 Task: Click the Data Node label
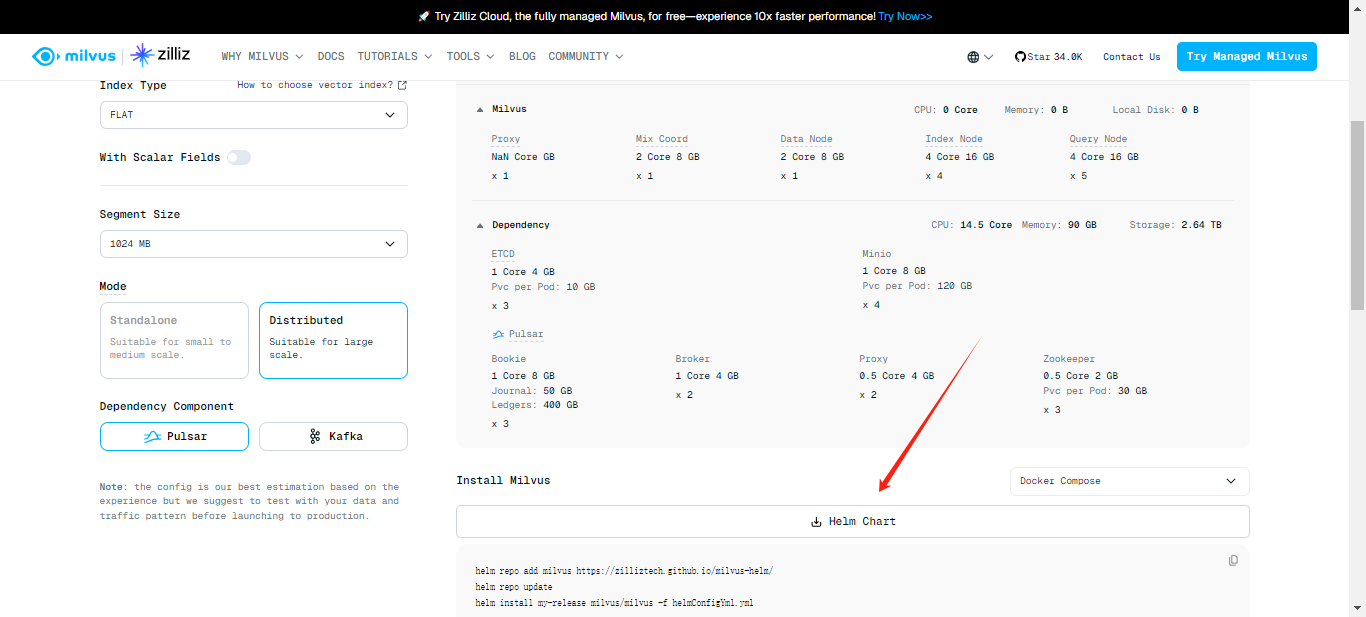pos(806,139)
